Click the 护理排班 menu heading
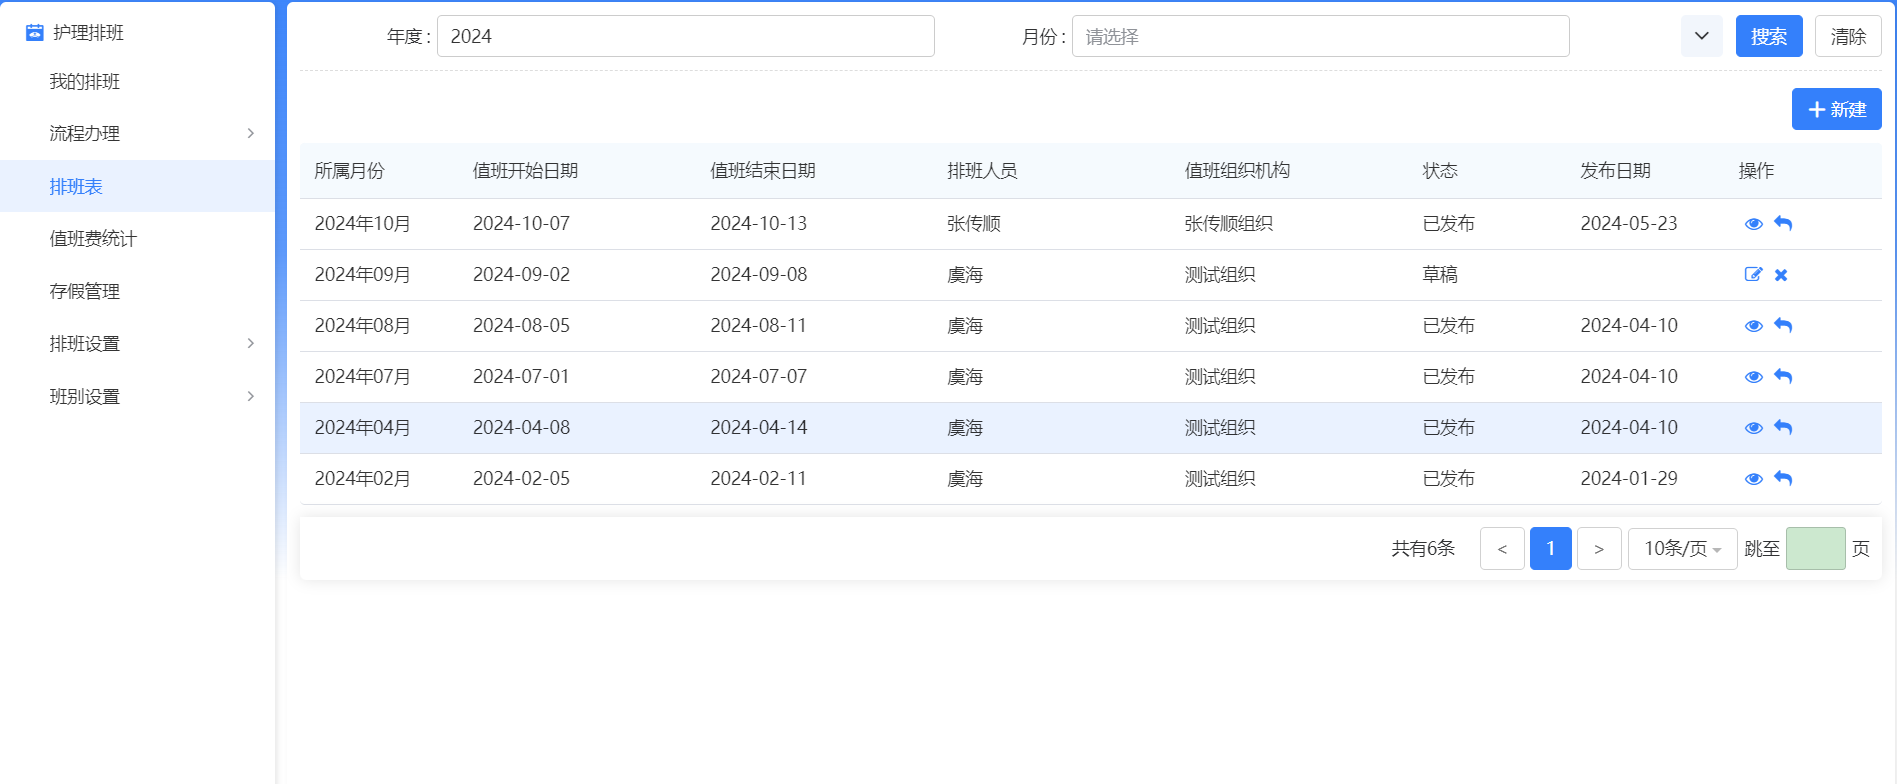Screen dimensions: 1897x784 click(88, 33)
